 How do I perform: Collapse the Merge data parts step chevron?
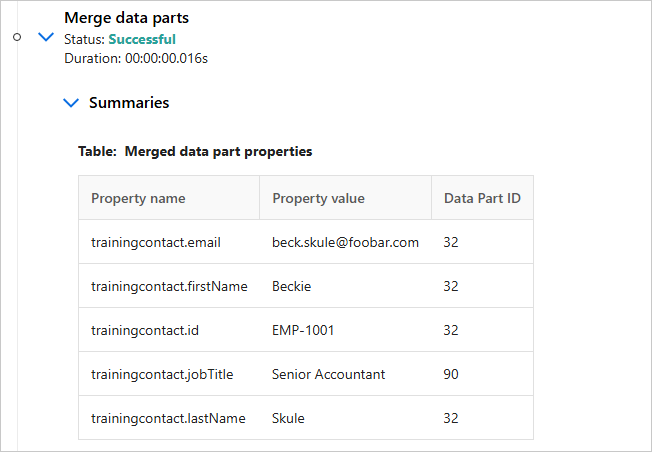pos(46,37)
